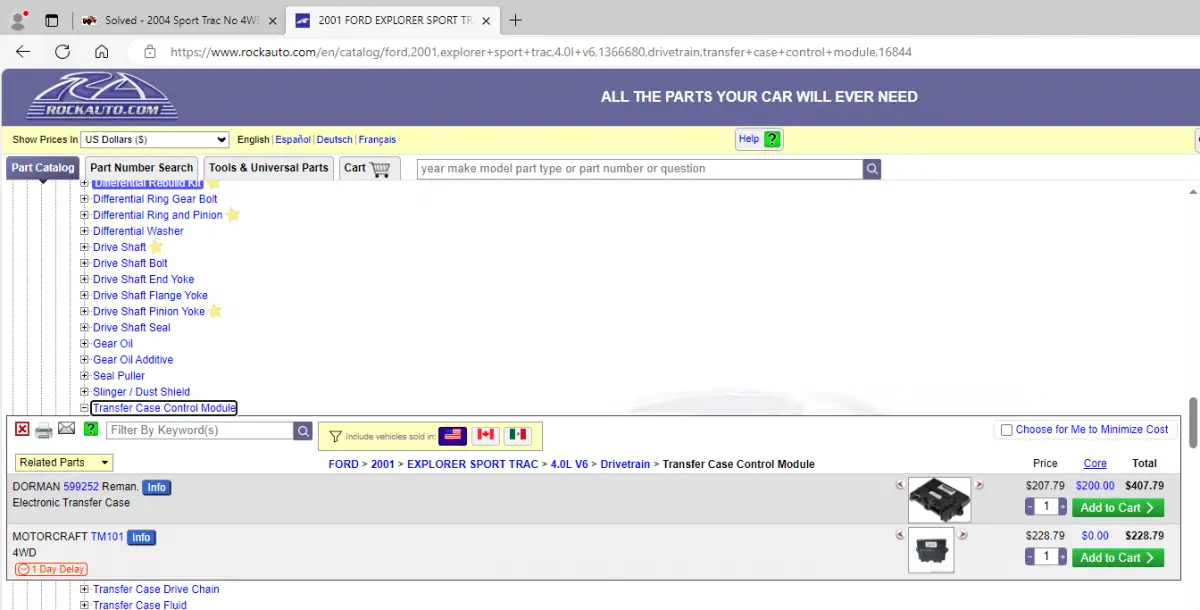Switch language to Español

point(293,140)
